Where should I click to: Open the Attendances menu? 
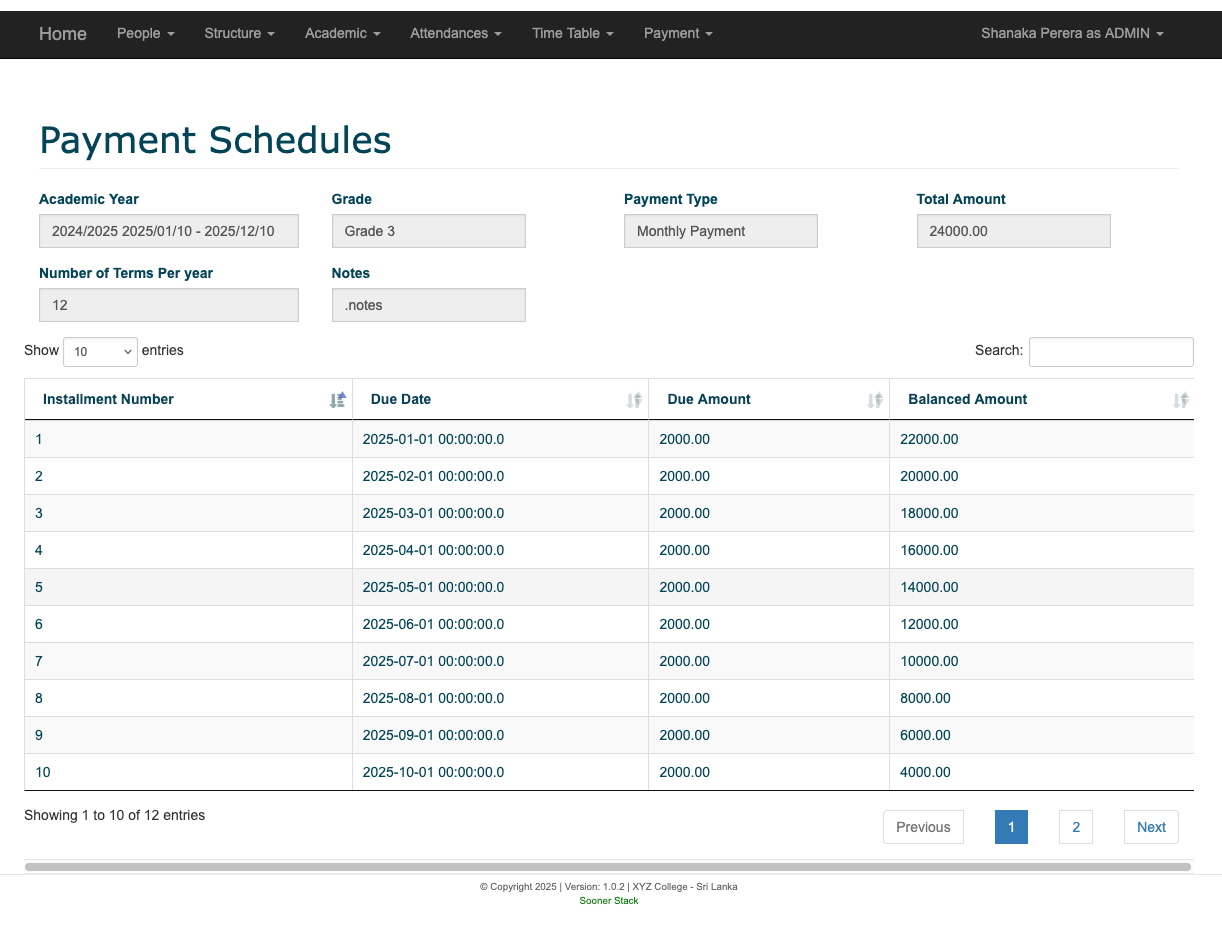455,33
